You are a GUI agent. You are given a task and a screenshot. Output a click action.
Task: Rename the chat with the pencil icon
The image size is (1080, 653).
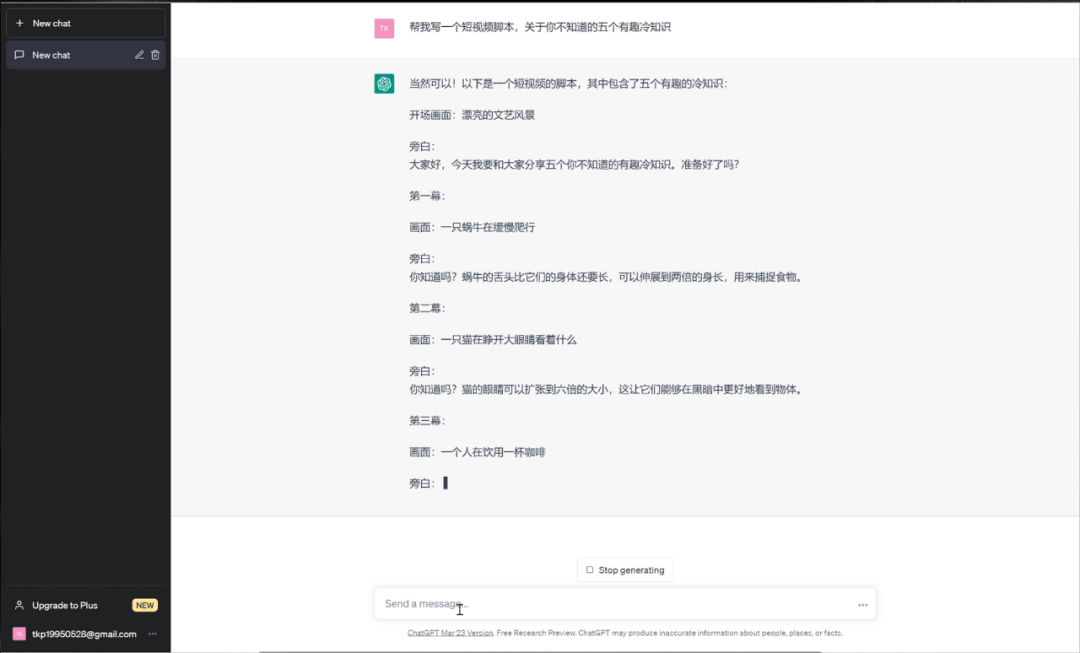140,55
